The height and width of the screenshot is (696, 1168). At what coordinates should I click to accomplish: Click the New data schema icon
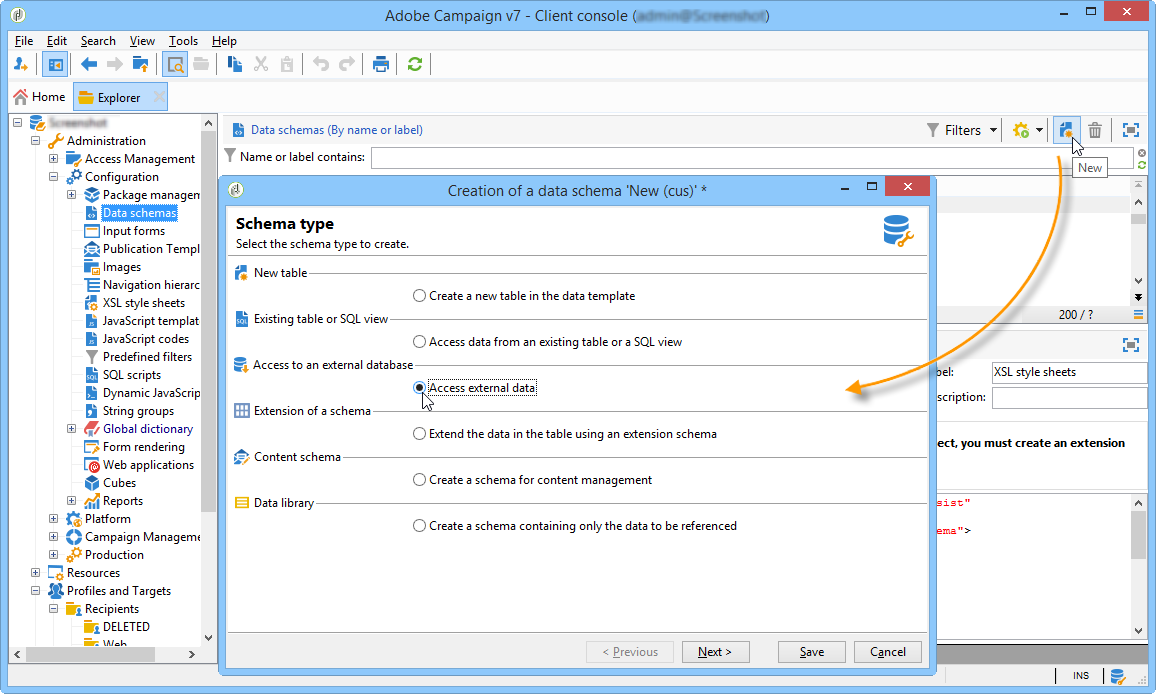(1067, 130)
